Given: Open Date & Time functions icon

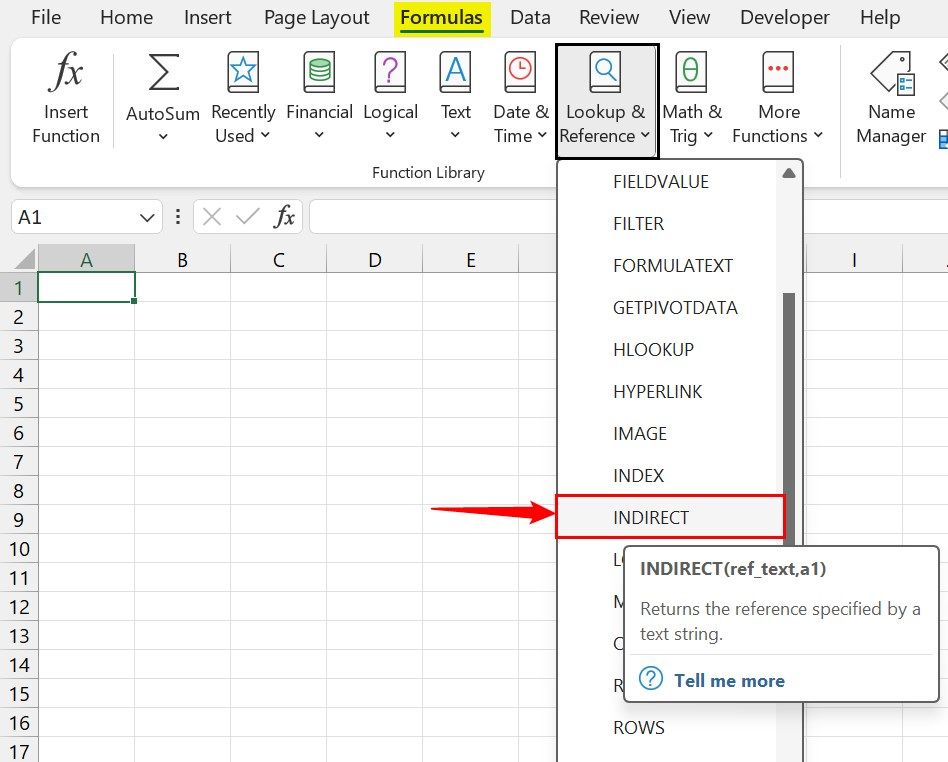Looking at the screenshot, I should (x=521, y=71).
